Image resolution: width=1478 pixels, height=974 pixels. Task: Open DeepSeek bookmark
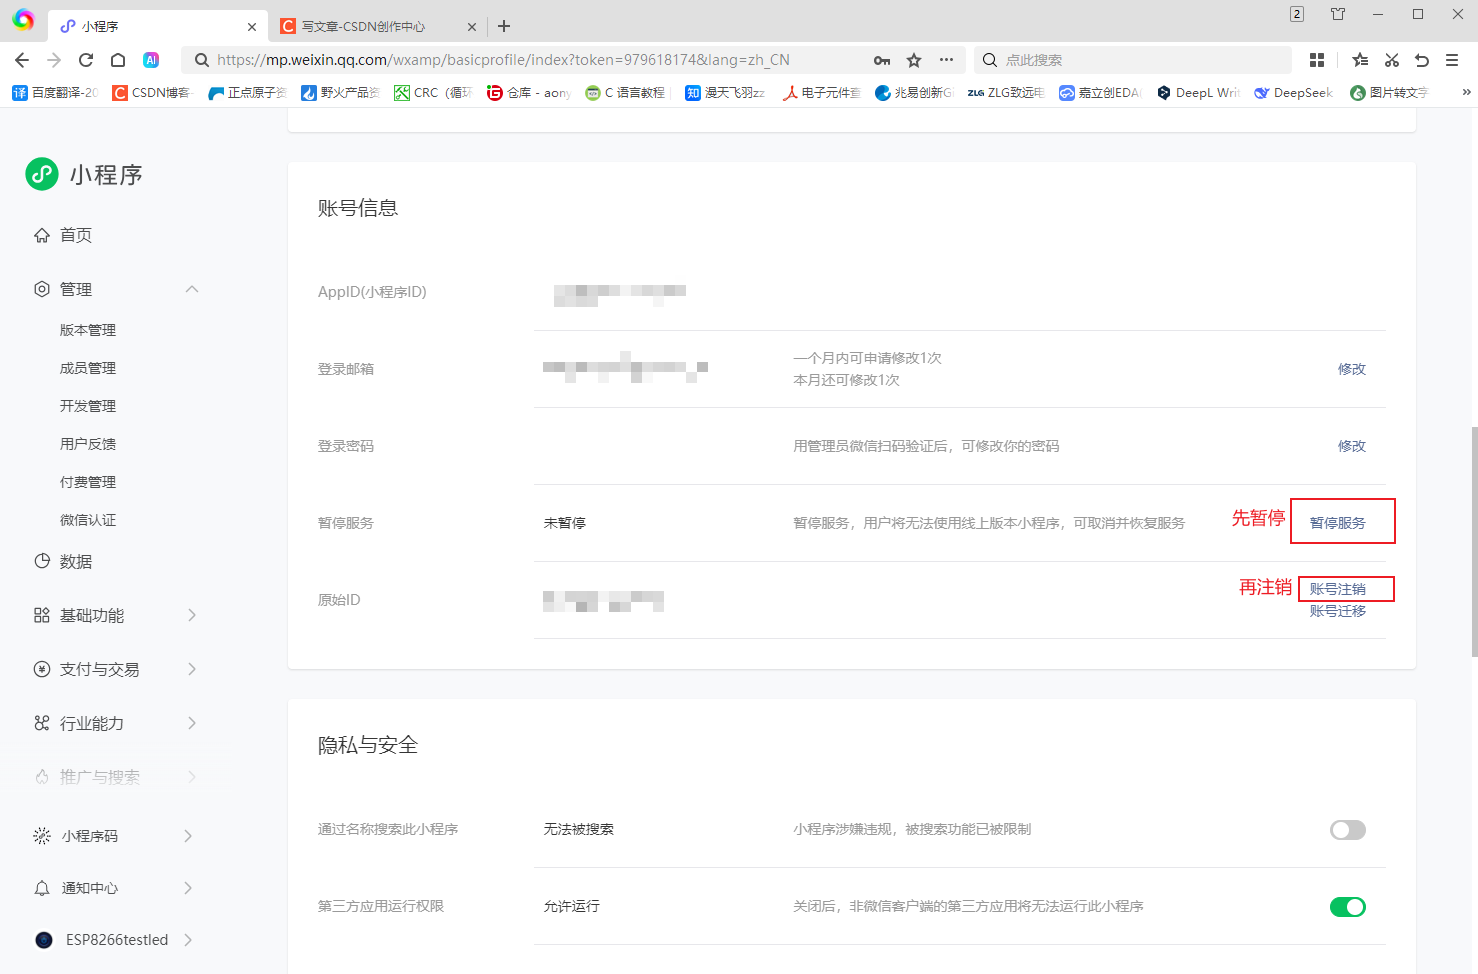click(x=1294, y=93)
